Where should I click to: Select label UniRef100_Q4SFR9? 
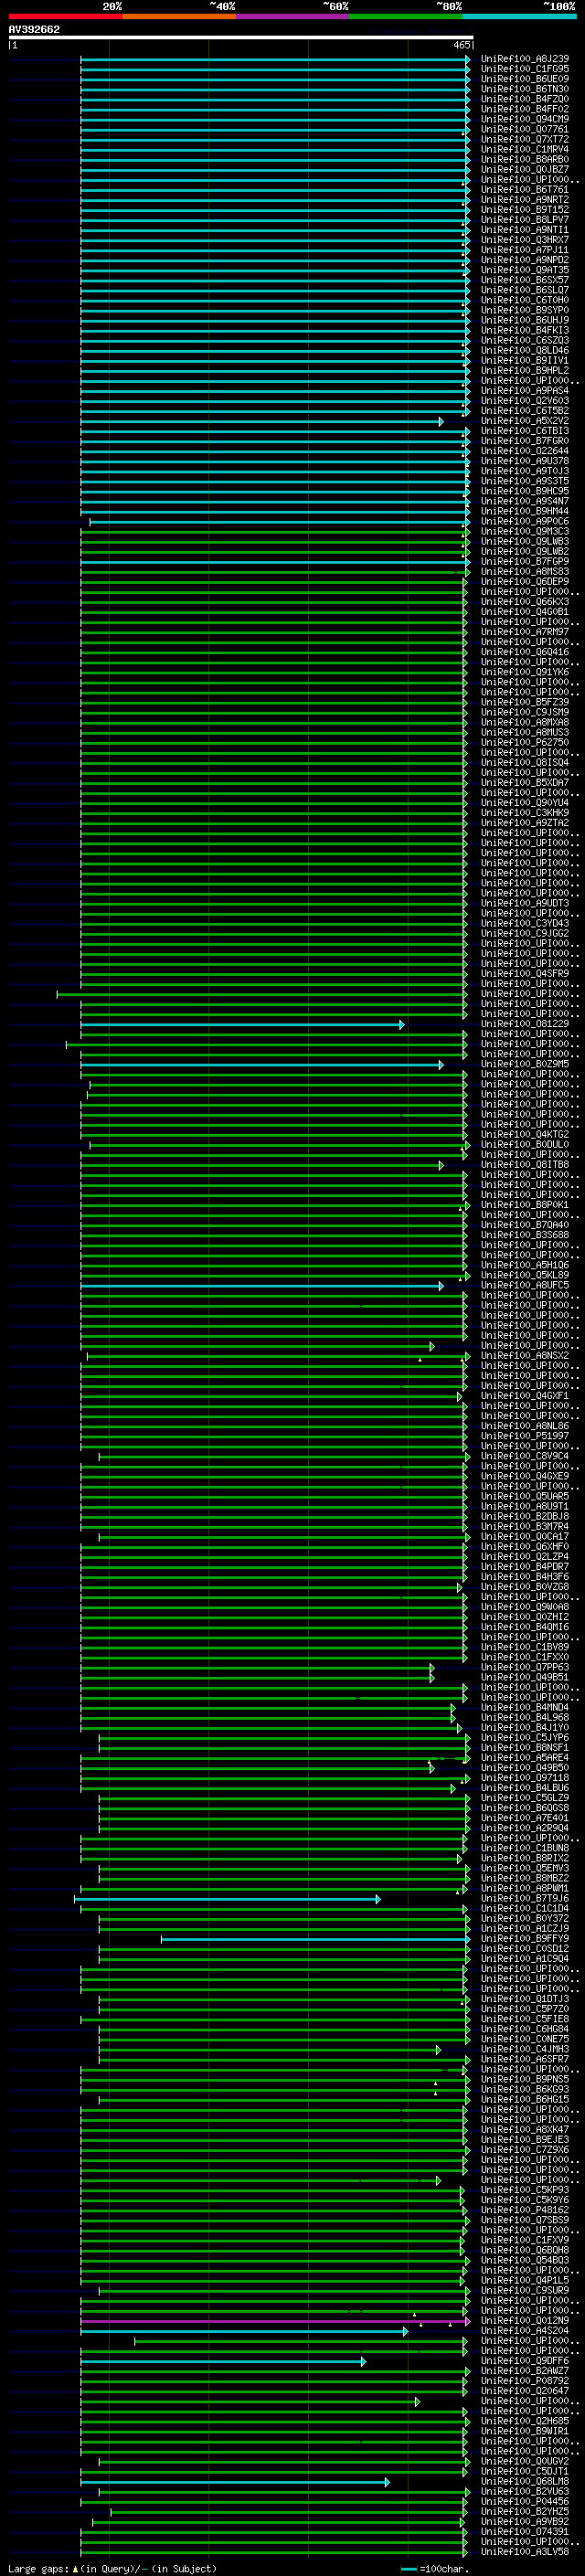click(525, 973)
